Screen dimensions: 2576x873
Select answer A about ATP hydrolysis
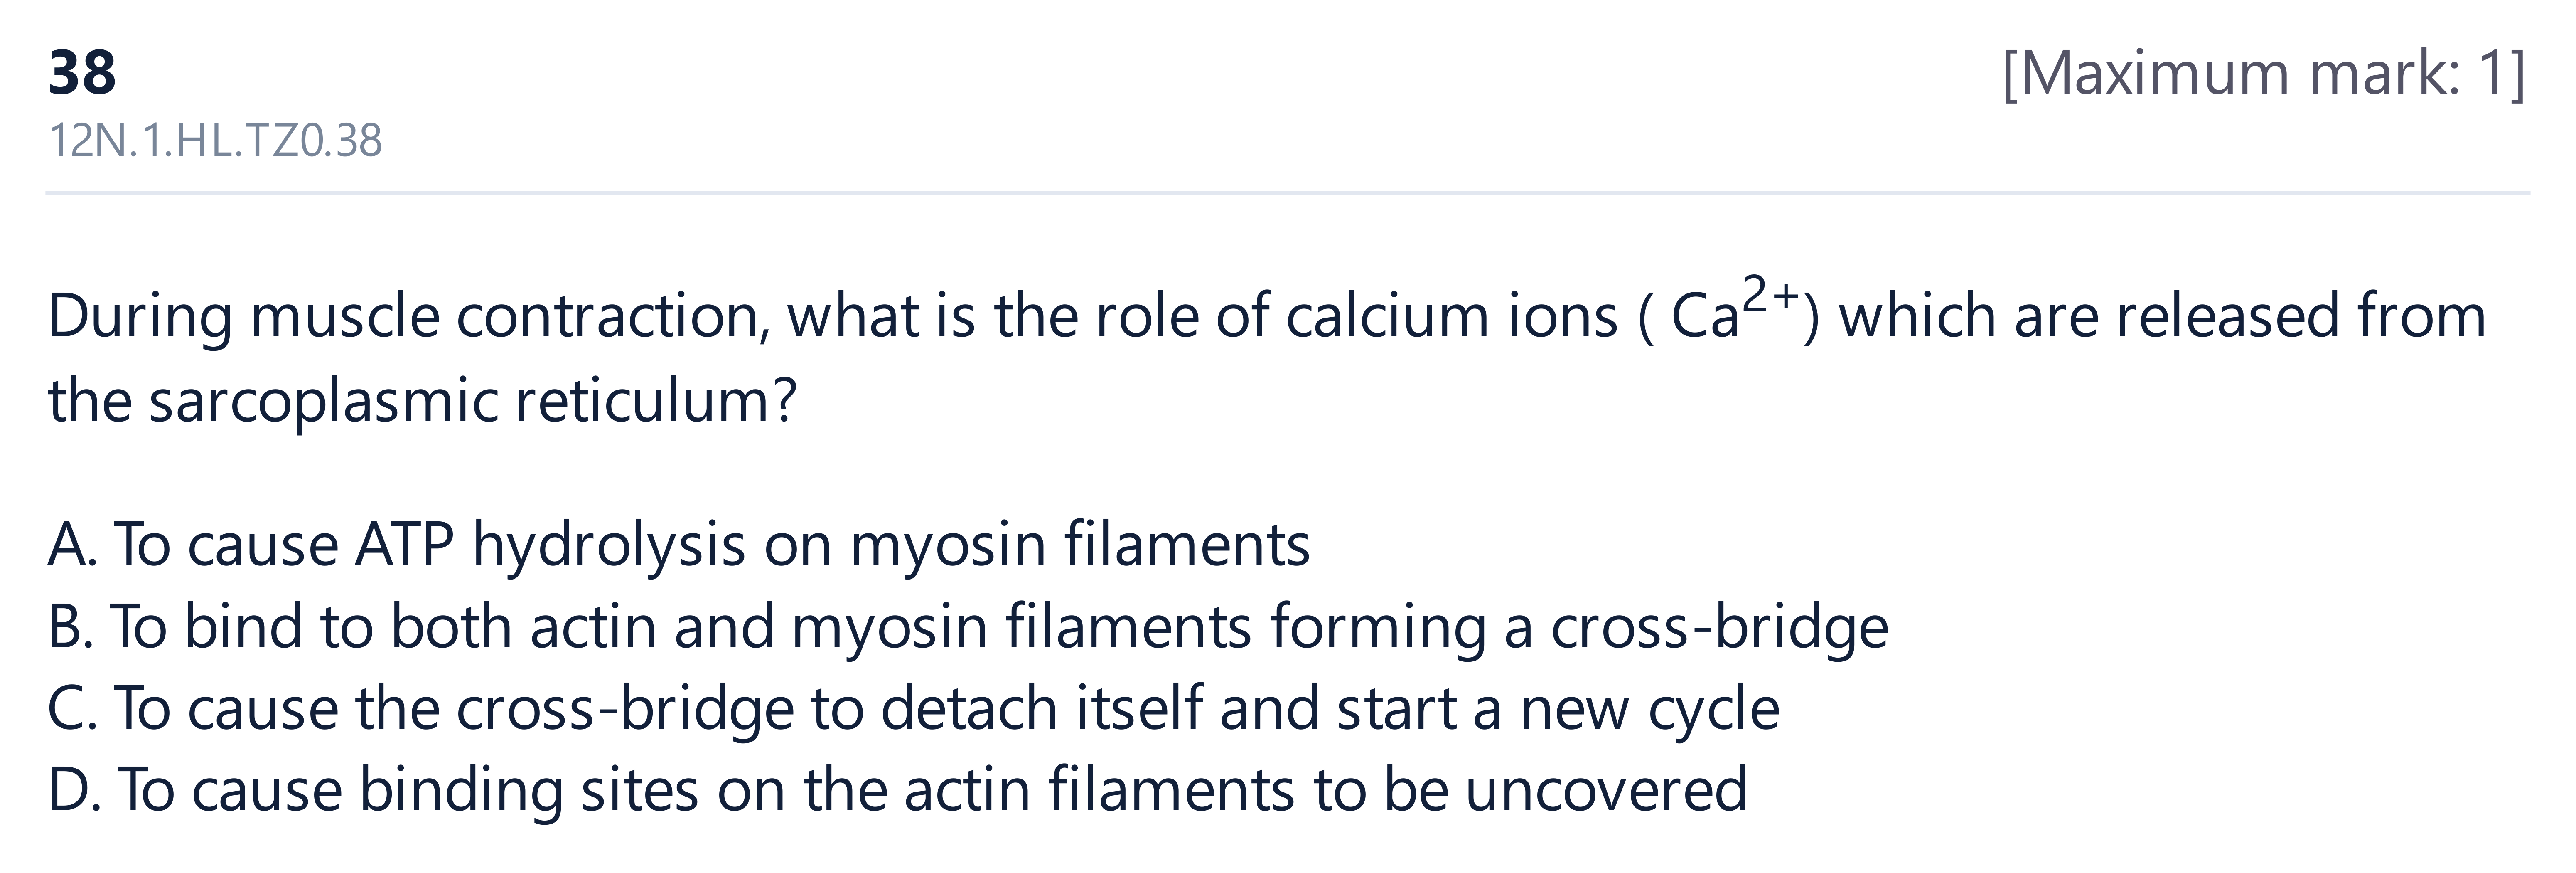click(679, 546)
